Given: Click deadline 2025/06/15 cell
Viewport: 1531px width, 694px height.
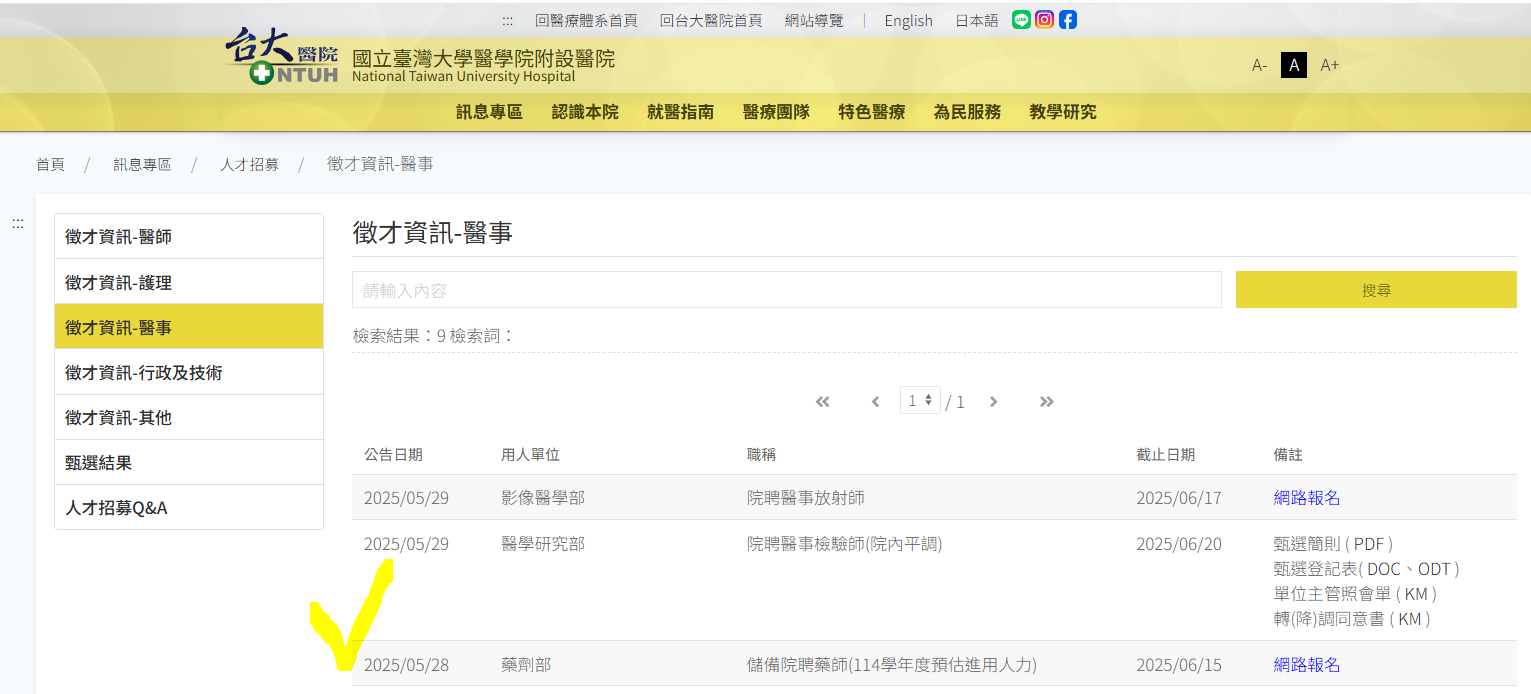Looking at the screenshot, I should click(1179, 664).
